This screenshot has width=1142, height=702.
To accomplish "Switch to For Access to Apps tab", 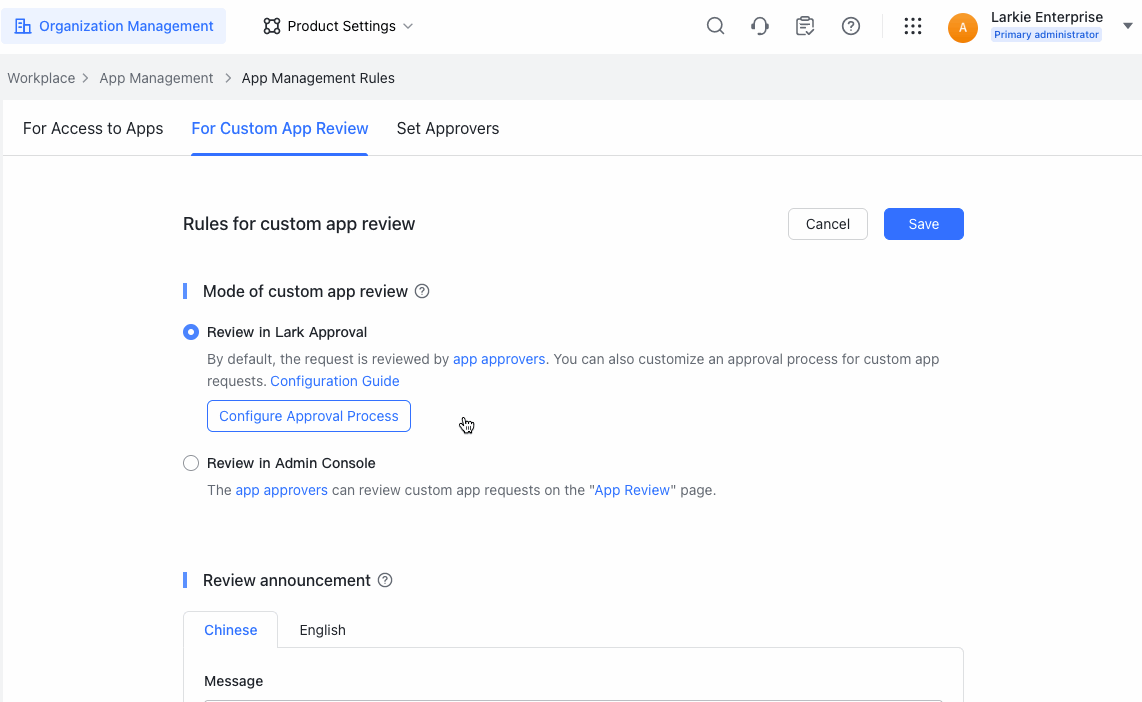I will pyautogui.click(x=93, y=128).
